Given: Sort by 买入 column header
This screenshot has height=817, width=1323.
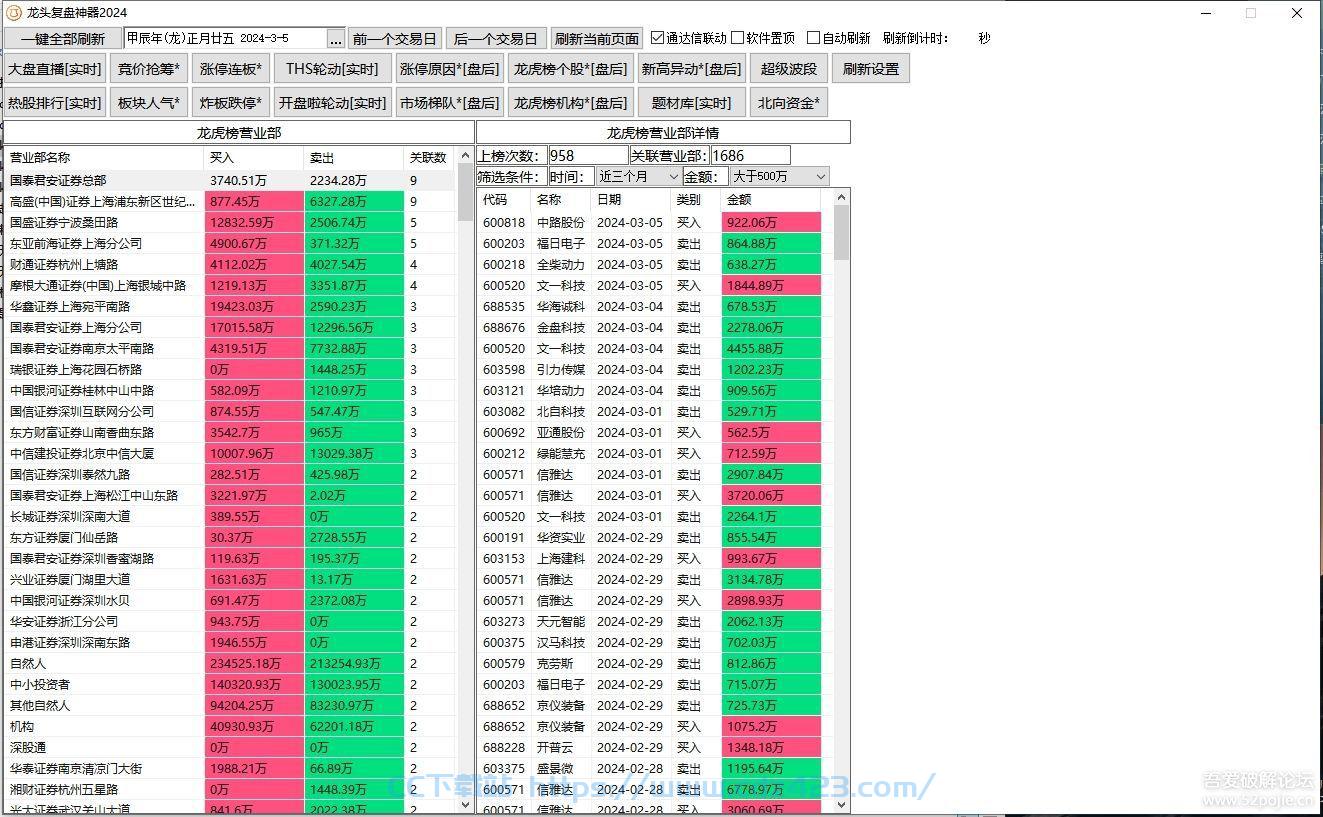Looking at the screenshot, I should pyautogui.click(x=254, y=158).
